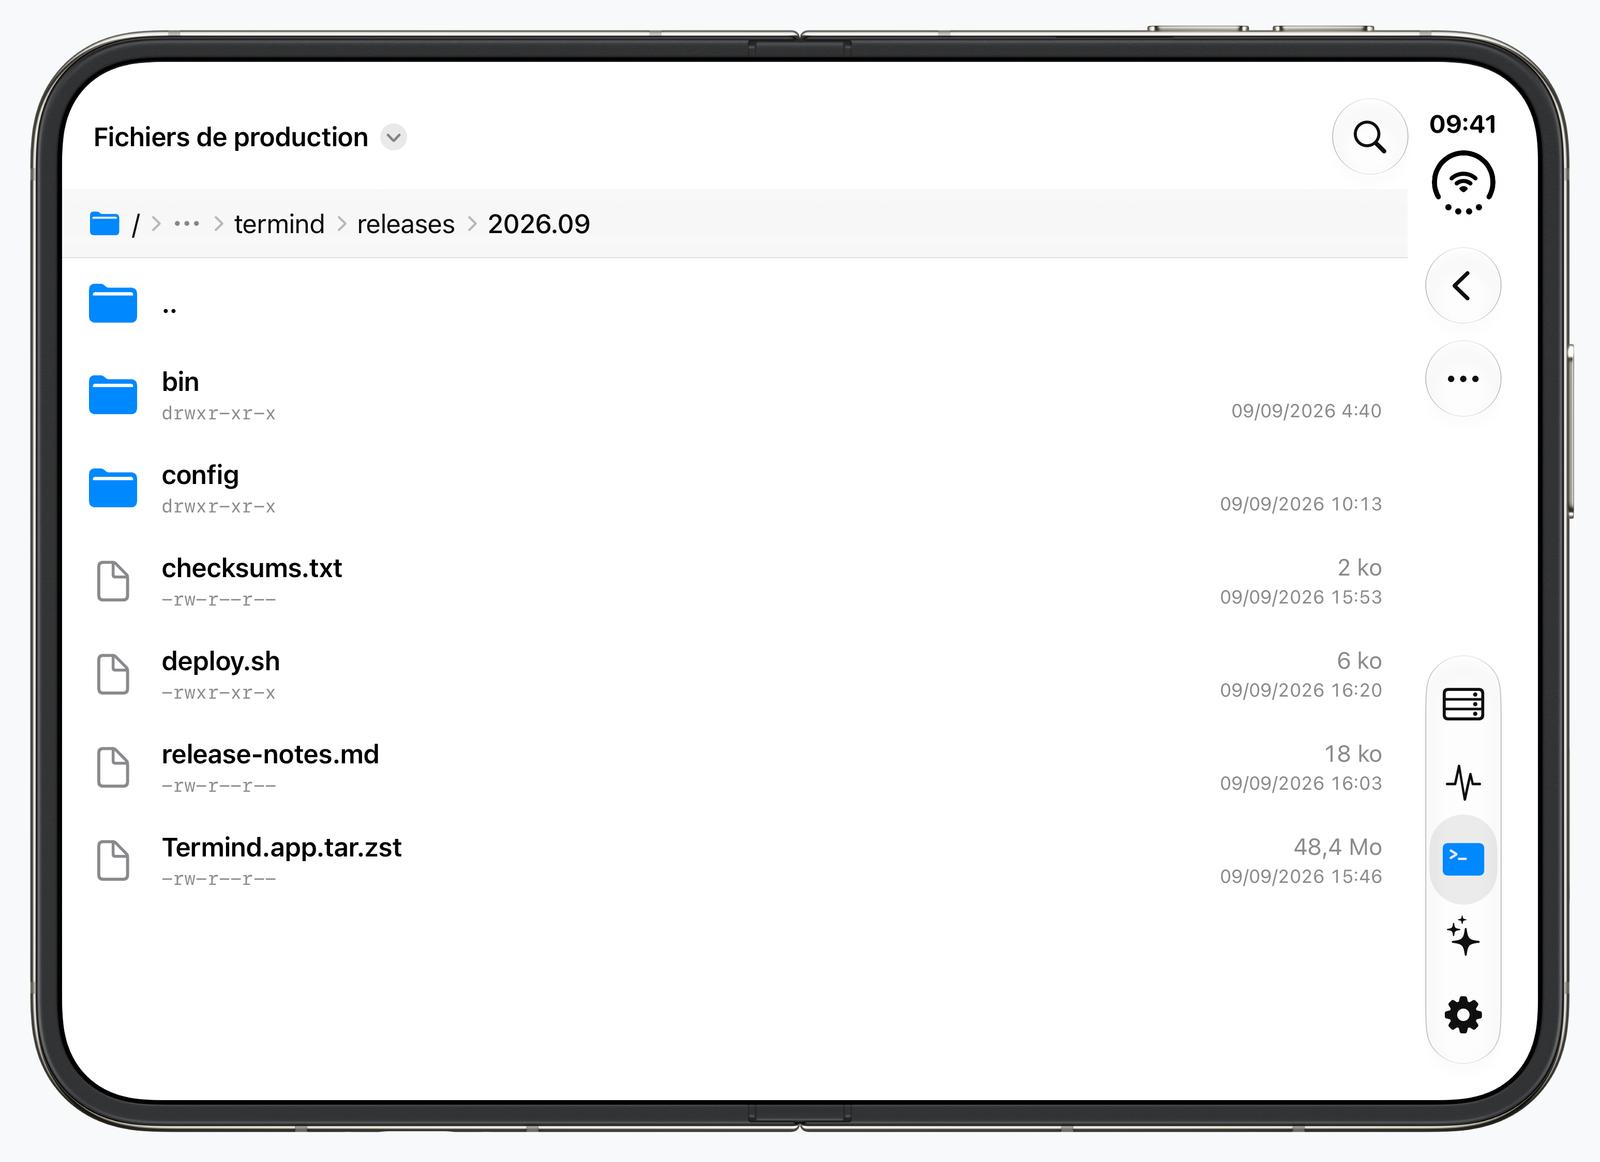
Task: Open the config folder icon
Action: 113,488
